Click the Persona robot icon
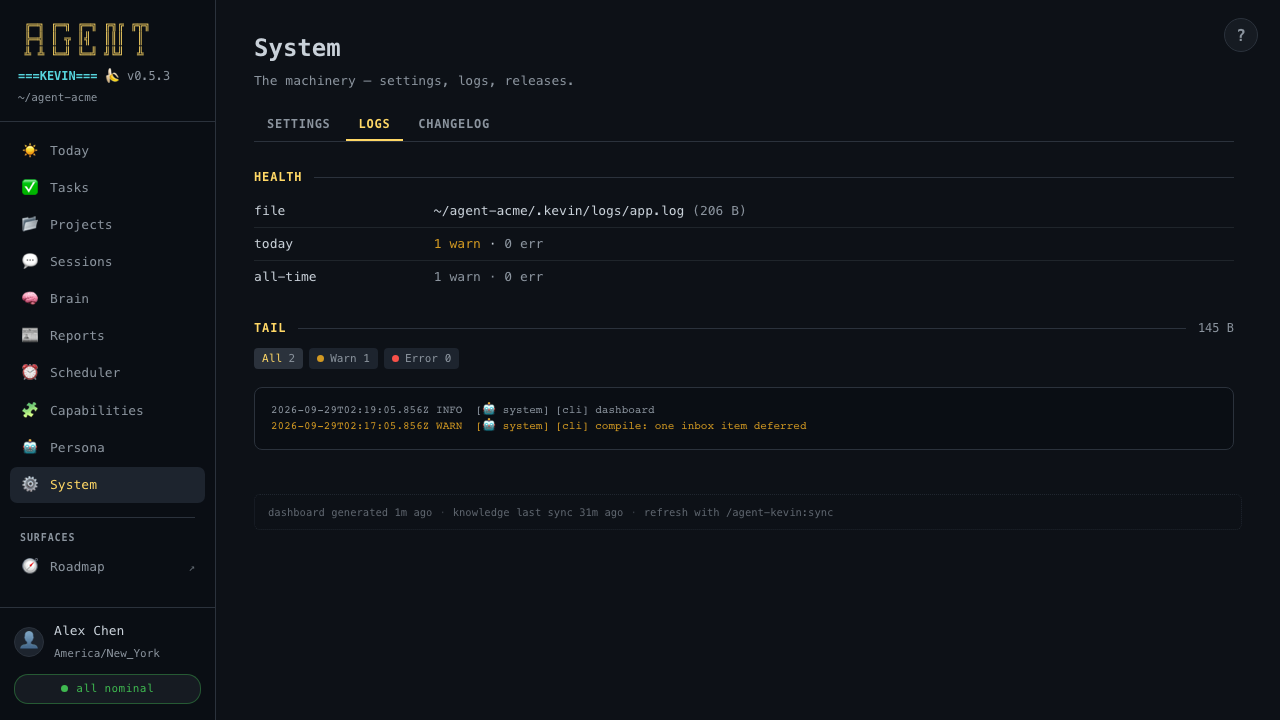 click(x=30, y=447)
